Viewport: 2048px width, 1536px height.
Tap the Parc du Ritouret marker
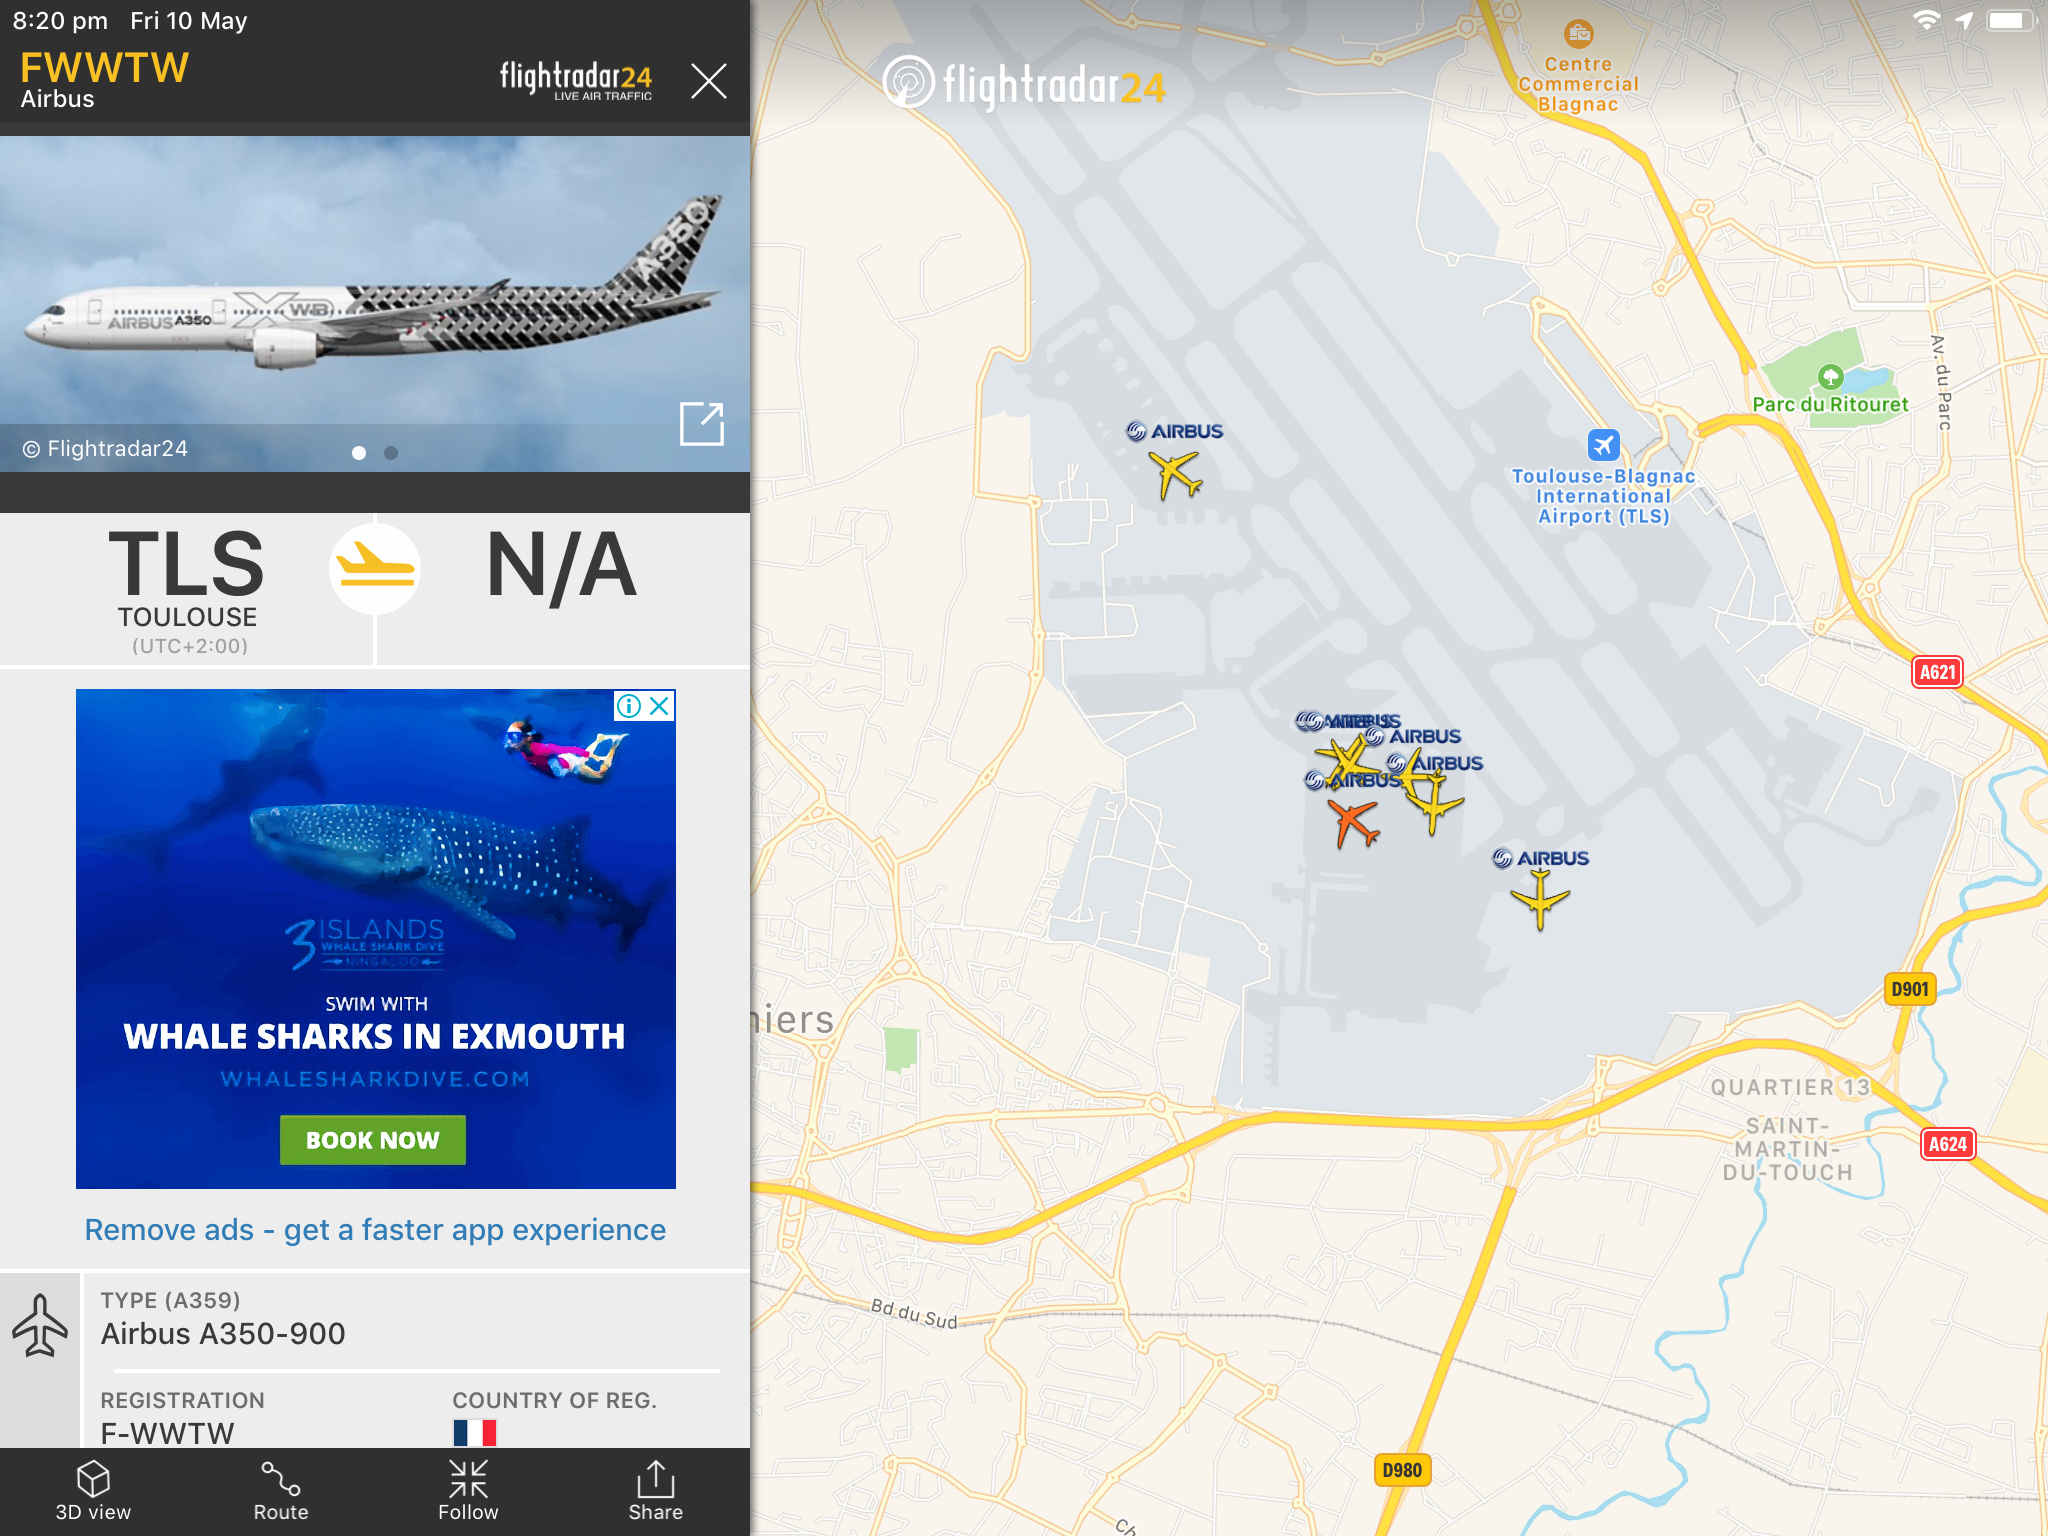[1830, 377]
